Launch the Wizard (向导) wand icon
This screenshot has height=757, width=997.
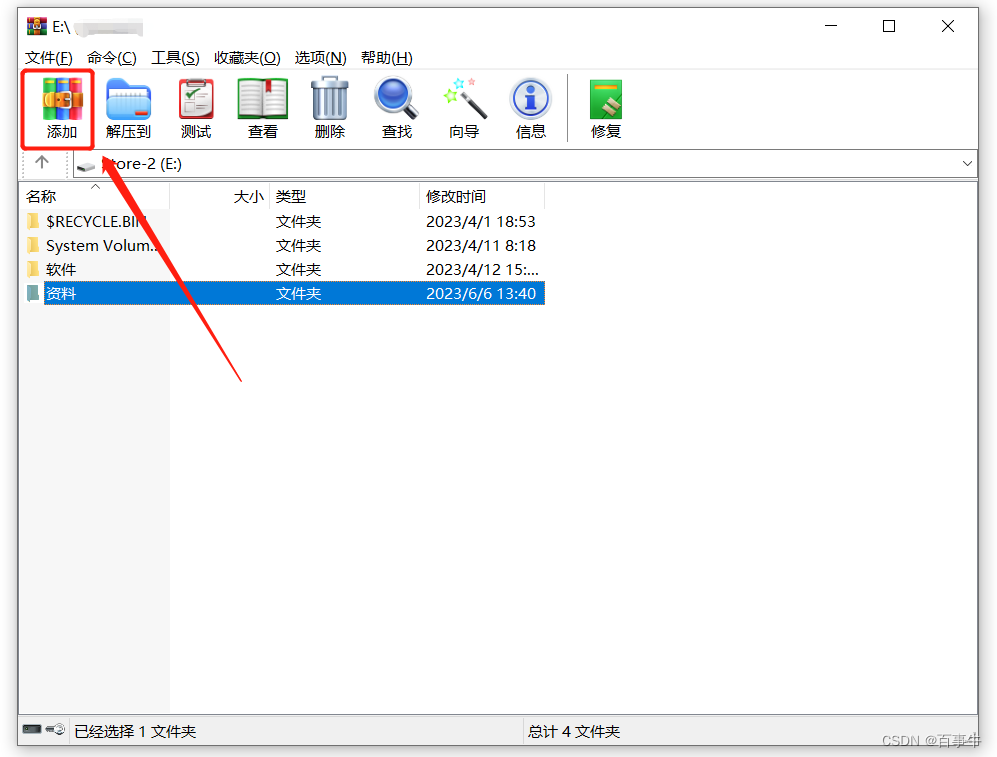(x=465, y=99)
